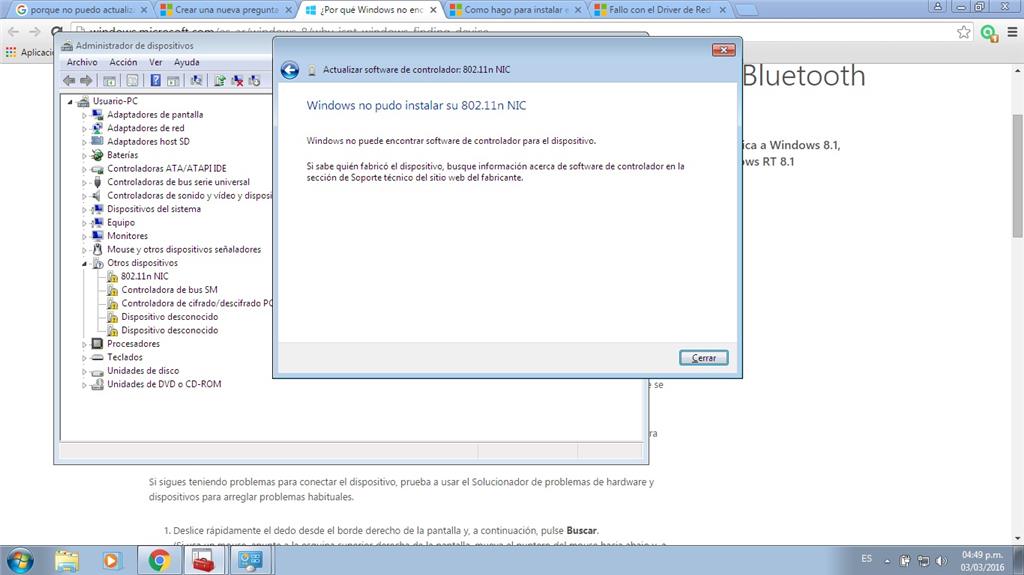
Task: Switch to 'Como hago para instalar' tab
Action: tap(515, 10)
